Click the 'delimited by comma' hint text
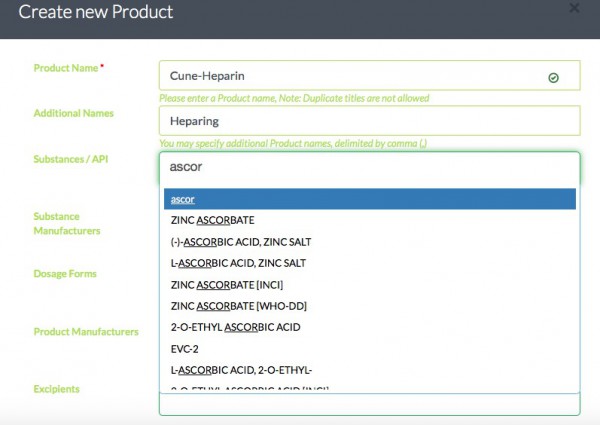The width and height of the screenshot is (600, 425). click(x=293, y=143)
